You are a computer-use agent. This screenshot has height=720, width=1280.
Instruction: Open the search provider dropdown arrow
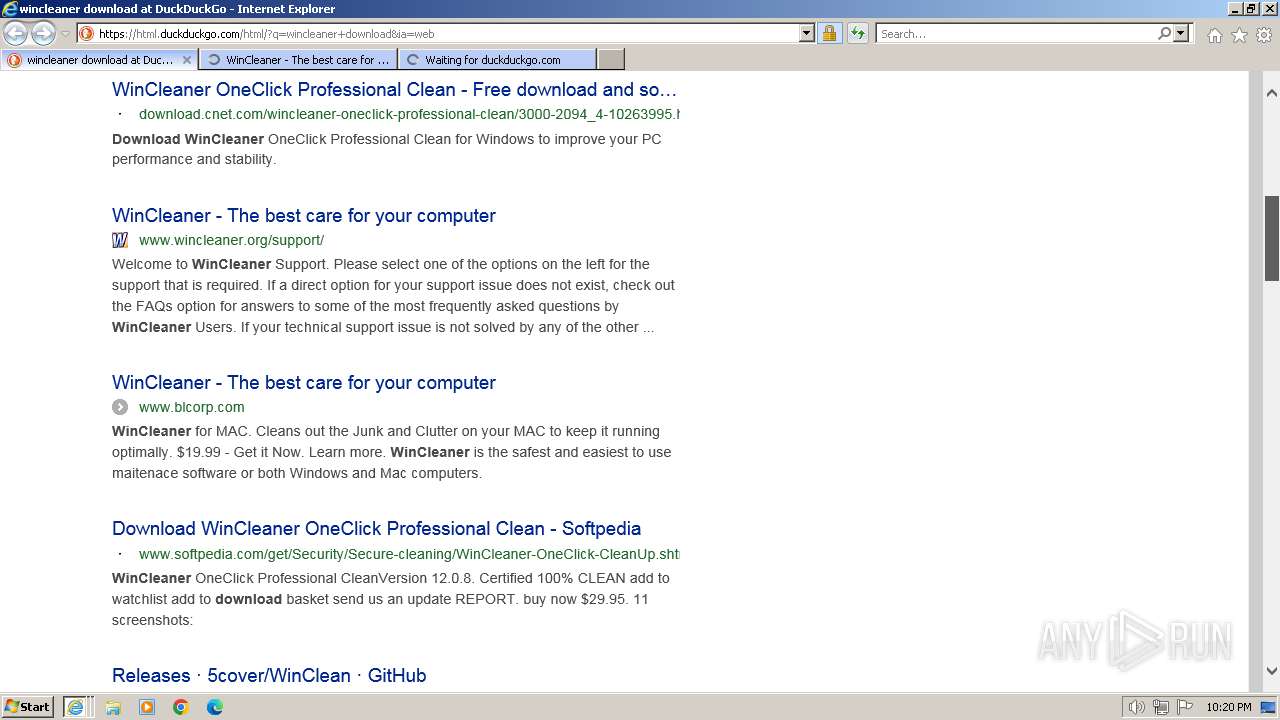click(1181, 33)
